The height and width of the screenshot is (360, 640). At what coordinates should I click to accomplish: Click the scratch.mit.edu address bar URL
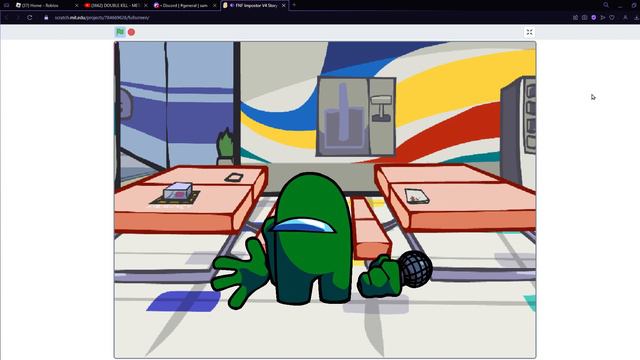click(x=102, y=18)
